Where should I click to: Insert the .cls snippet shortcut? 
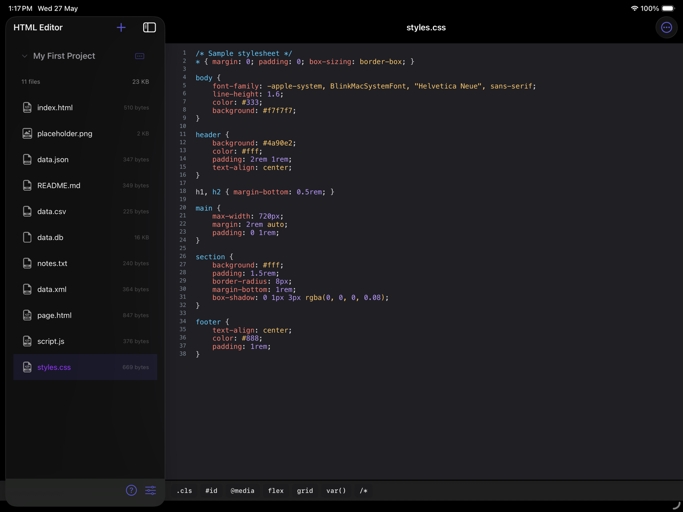[x=184, y=491]
